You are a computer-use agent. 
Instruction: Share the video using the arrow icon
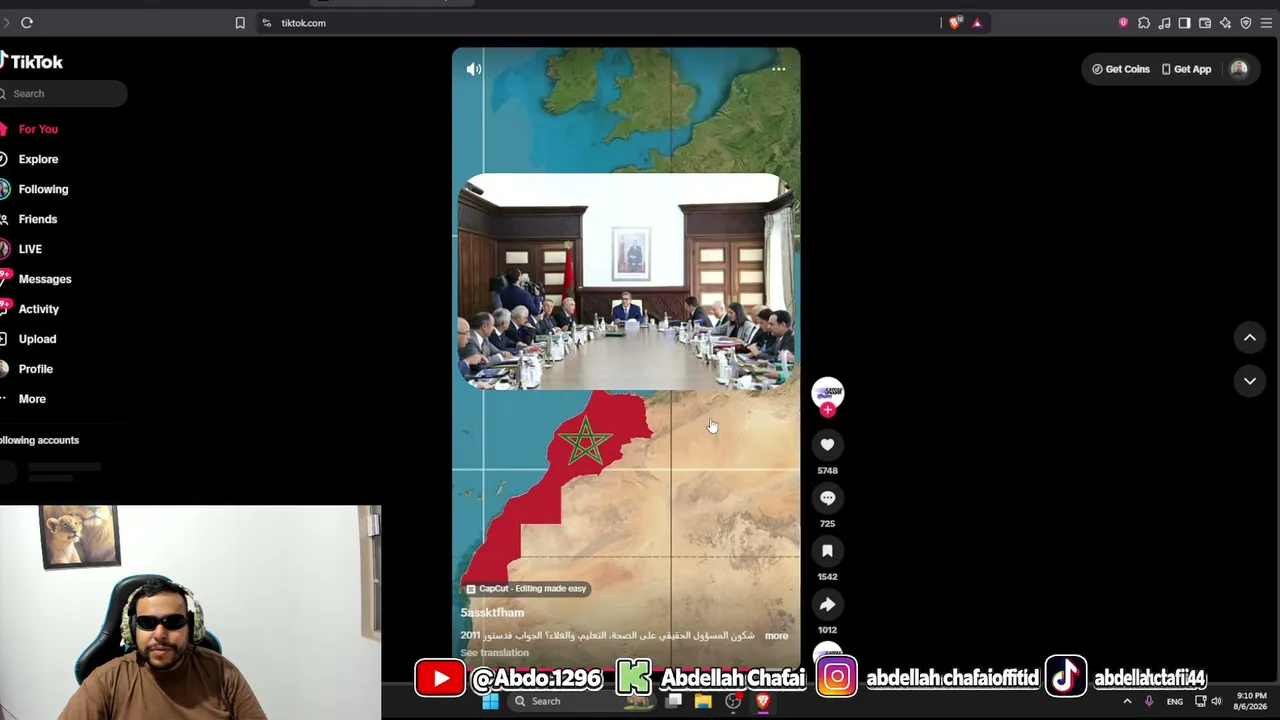click(827, 604)
